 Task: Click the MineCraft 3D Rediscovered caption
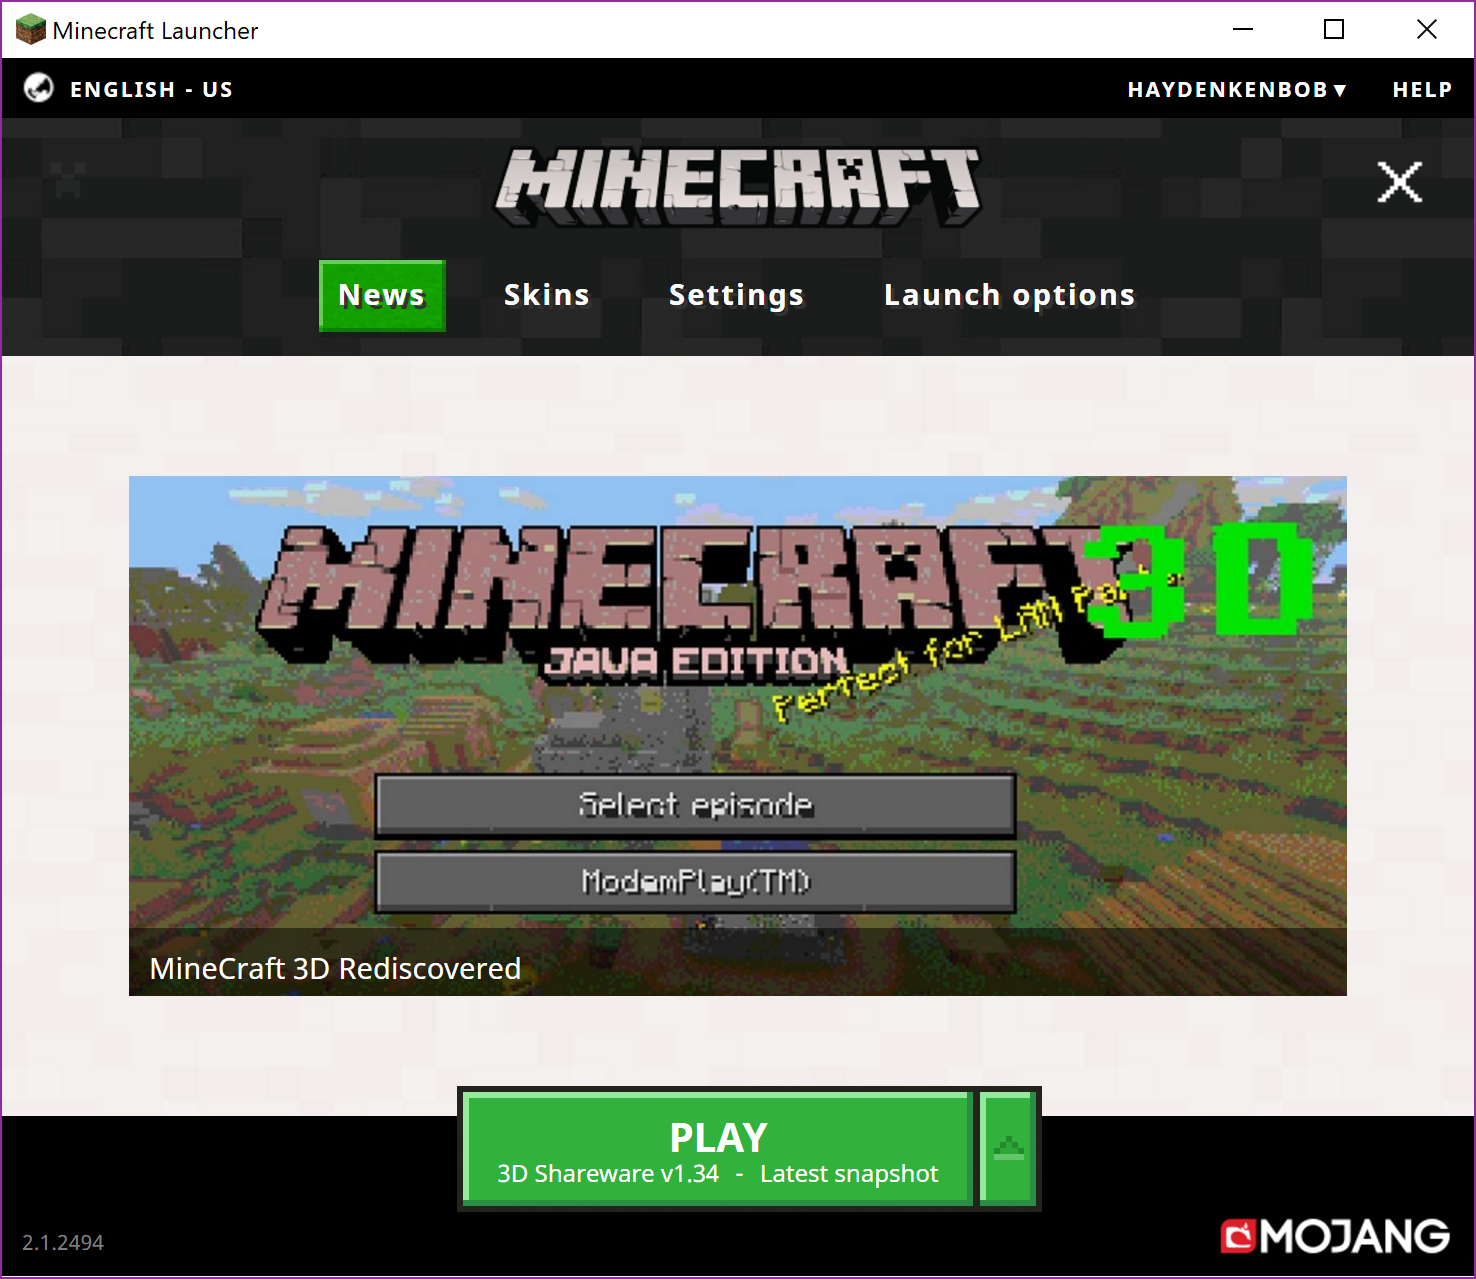coord(335,968)
